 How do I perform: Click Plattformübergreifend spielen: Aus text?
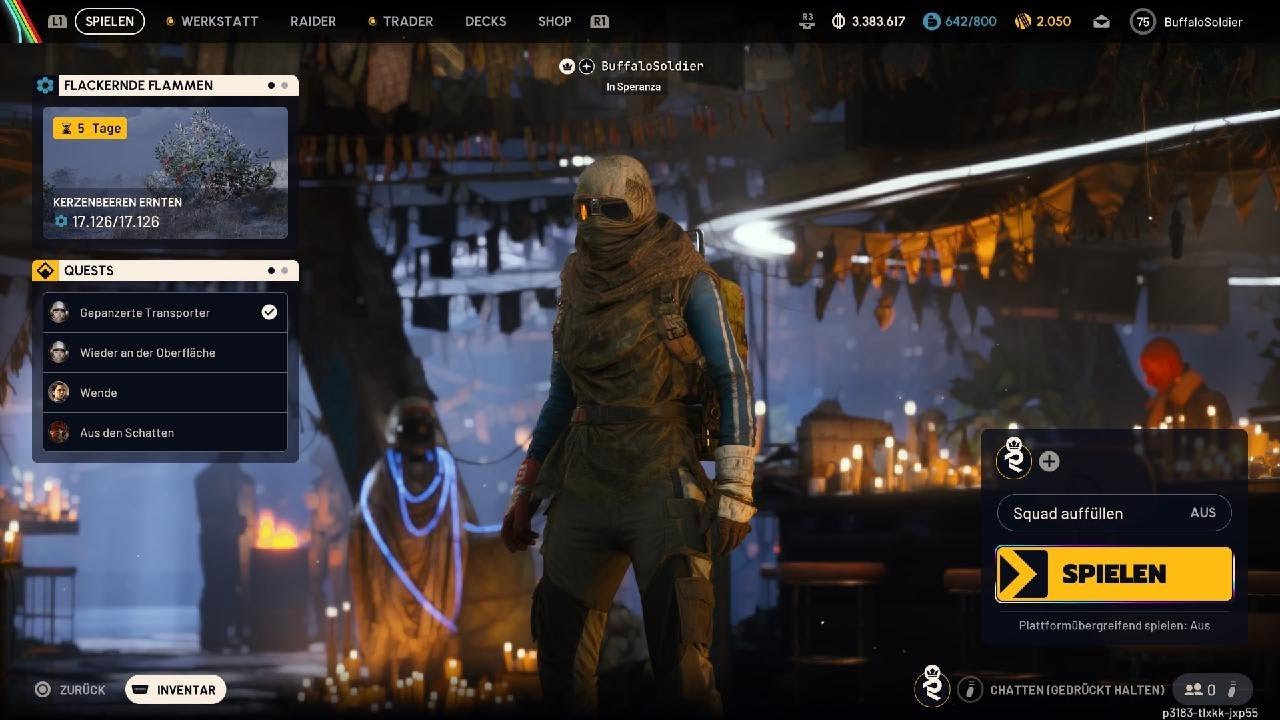click(1114, 625)
